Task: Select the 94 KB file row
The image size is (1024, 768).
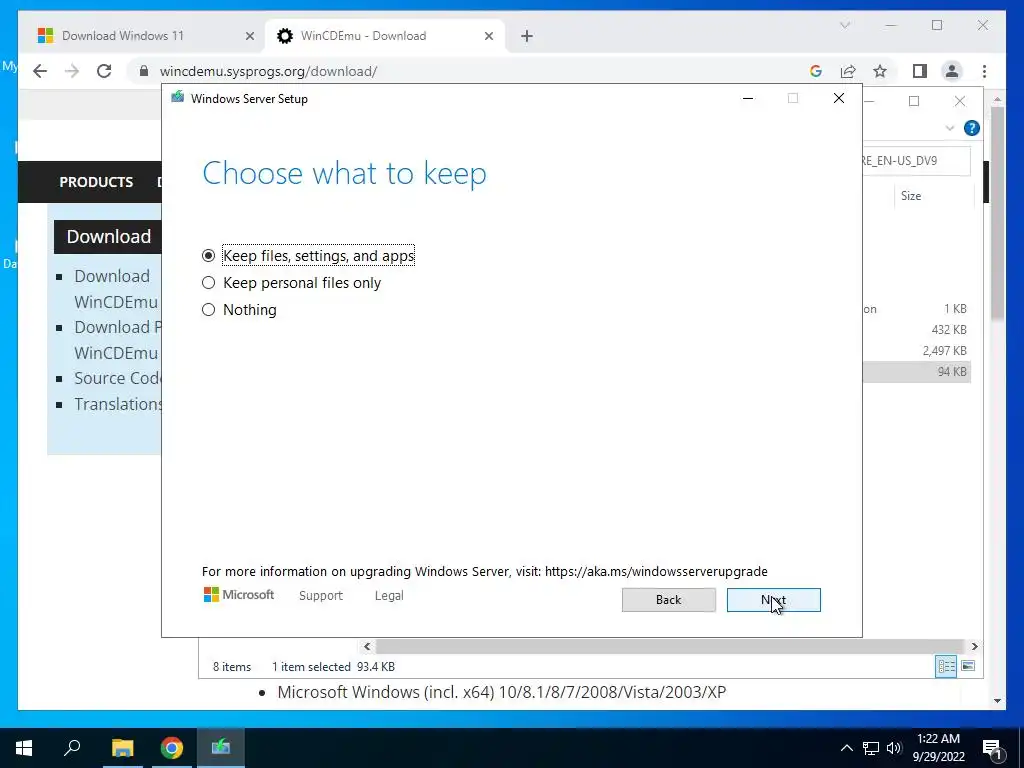Action: click(916, 372)
